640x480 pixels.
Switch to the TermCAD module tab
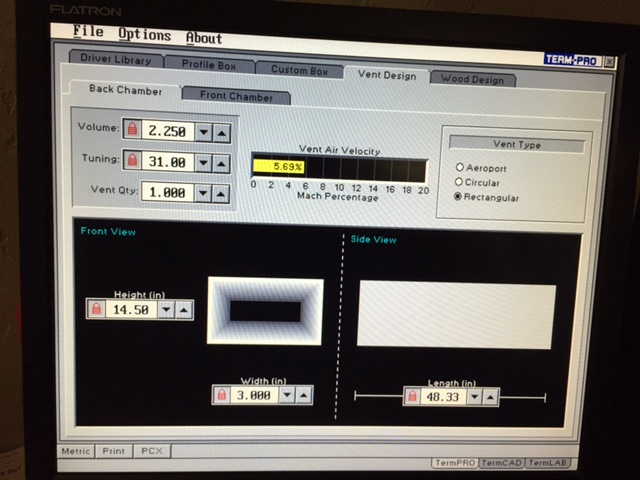pos(501,463)
